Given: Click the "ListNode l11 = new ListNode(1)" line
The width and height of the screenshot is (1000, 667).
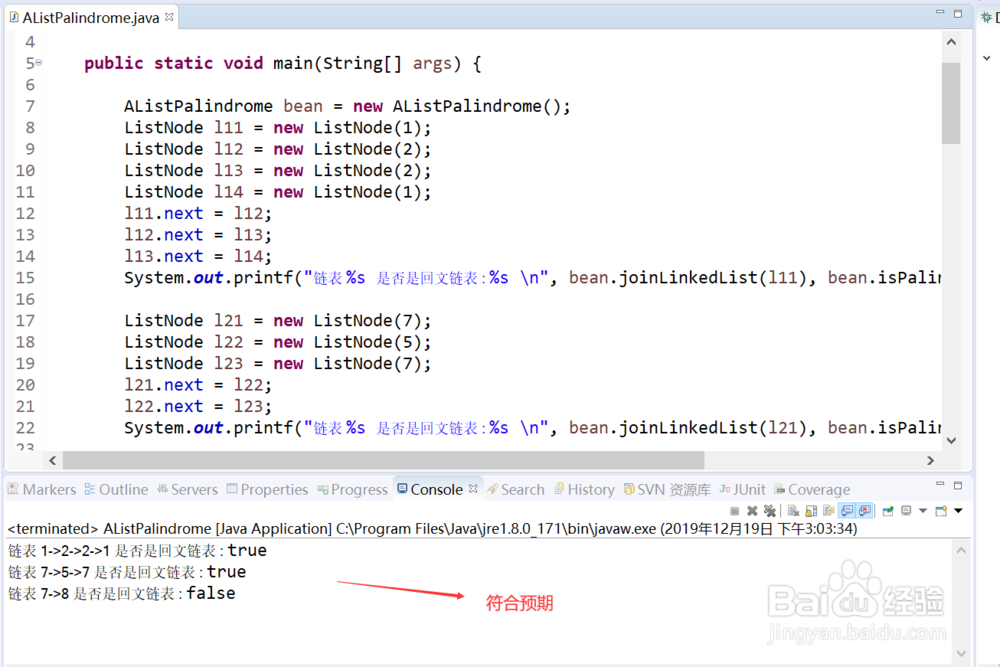Looking at the screenshot, I should pos(277,128).
